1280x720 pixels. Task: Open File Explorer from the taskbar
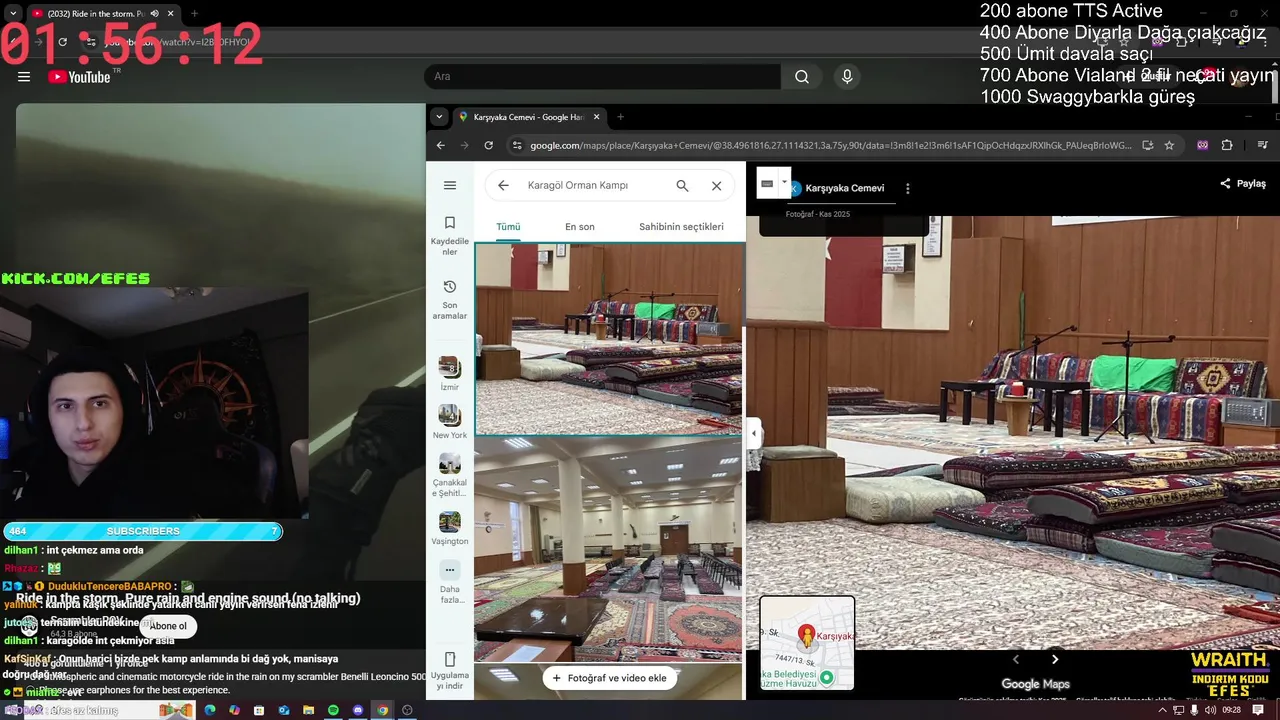tap(308, 710)
